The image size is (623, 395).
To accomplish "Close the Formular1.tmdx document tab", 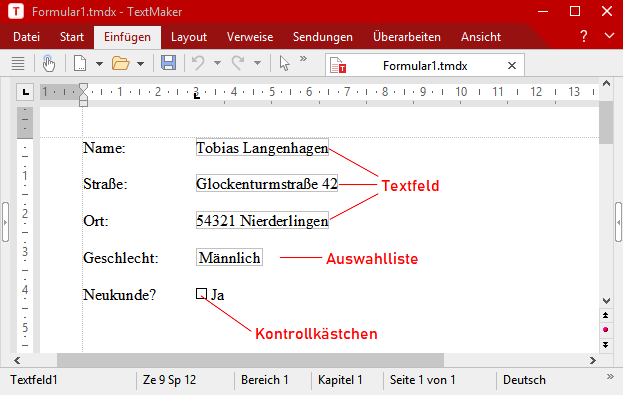I will coord(512,66).
